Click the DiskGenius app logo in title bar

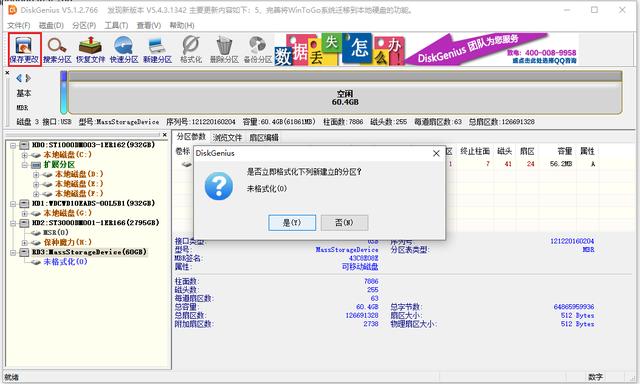click(x=13, y=9)
